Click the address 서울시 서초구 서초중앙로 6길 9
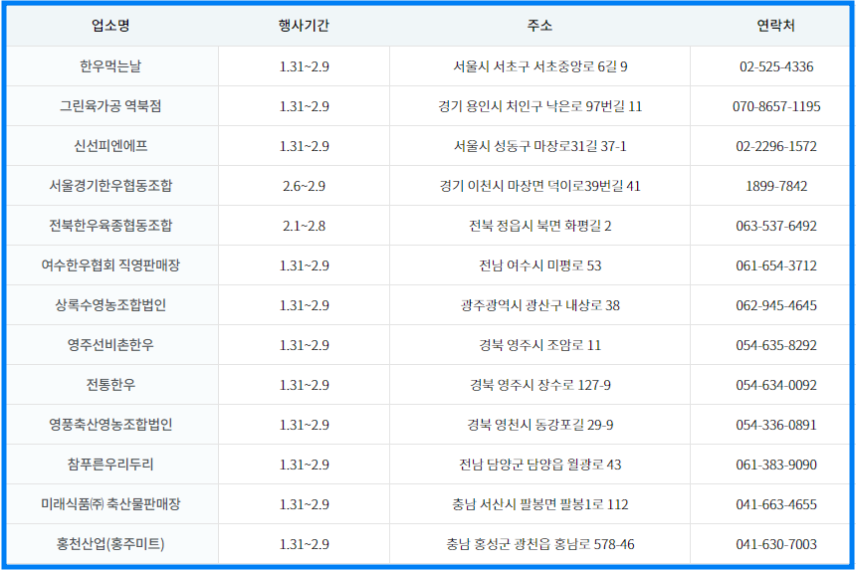 [x=540, y=66]
